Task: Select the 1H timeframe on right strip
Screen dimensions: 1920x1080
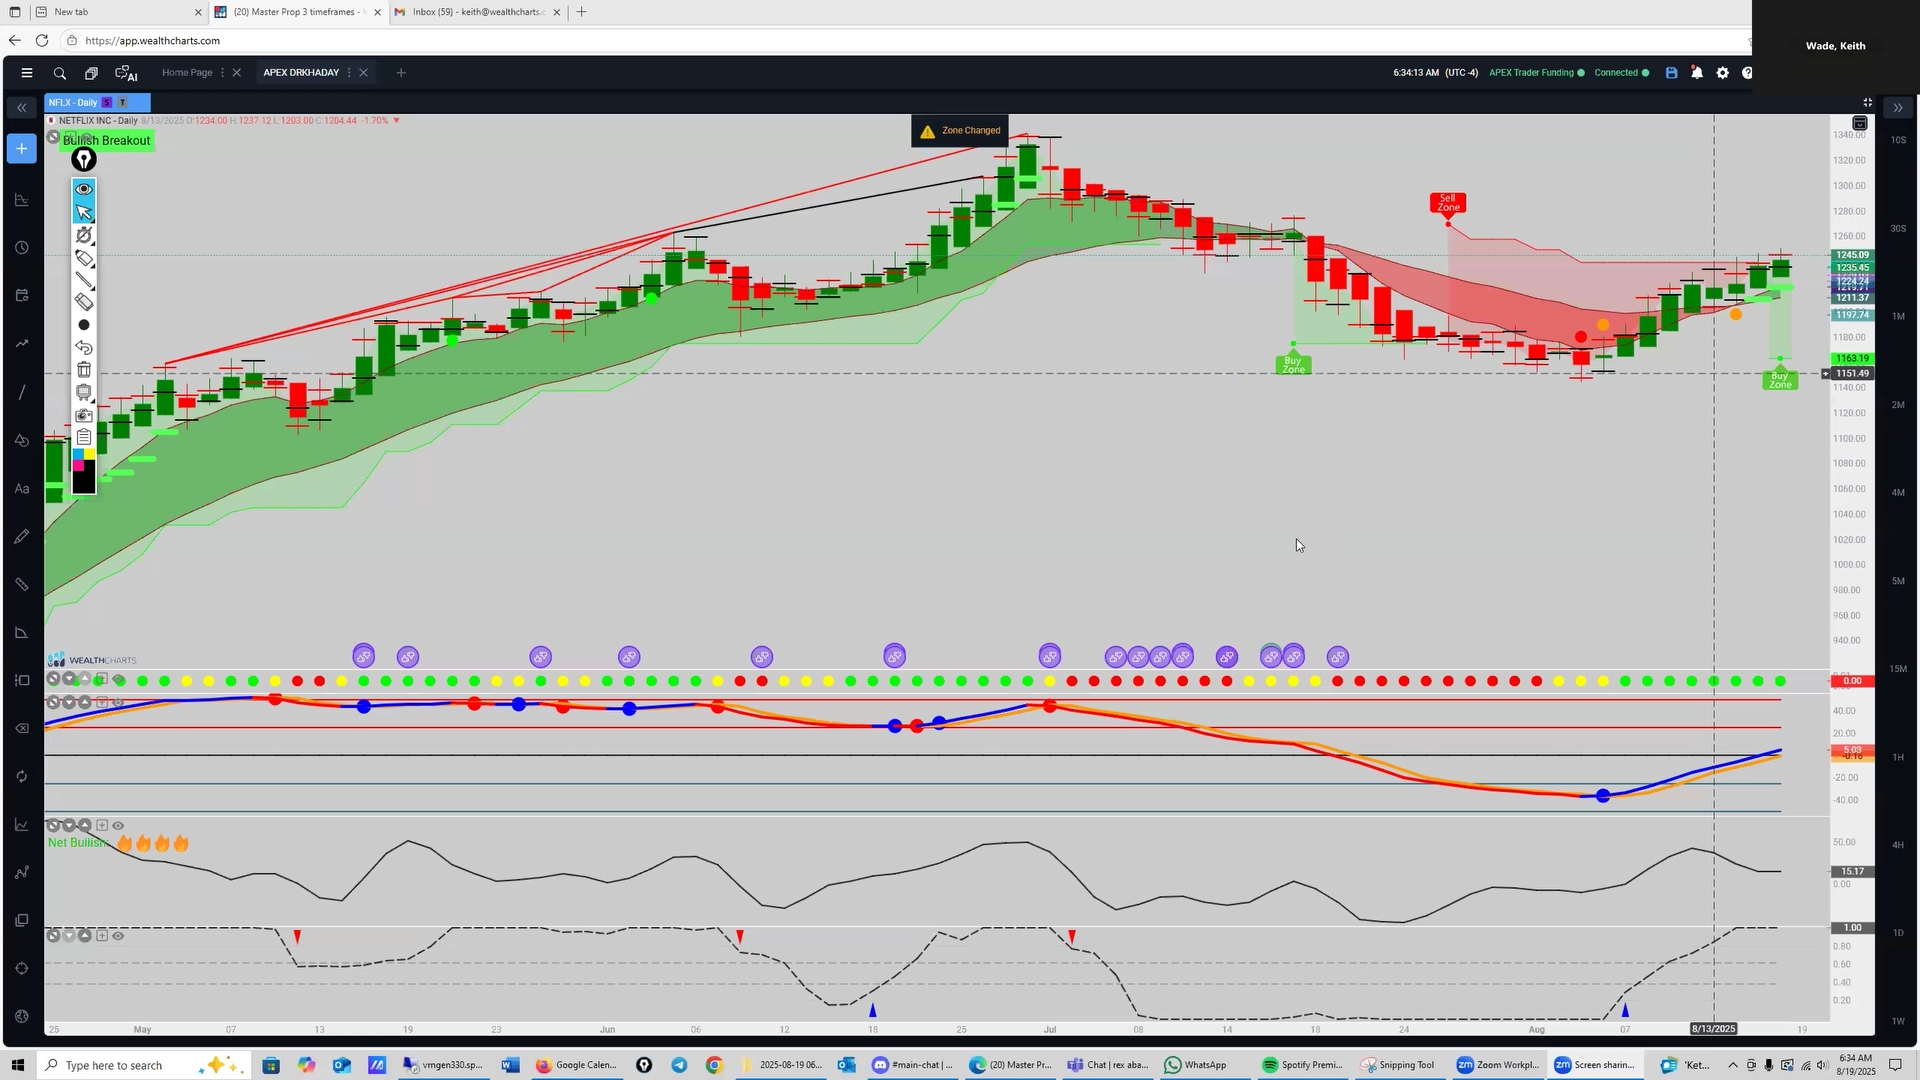Action: [x=1898, y=758]
